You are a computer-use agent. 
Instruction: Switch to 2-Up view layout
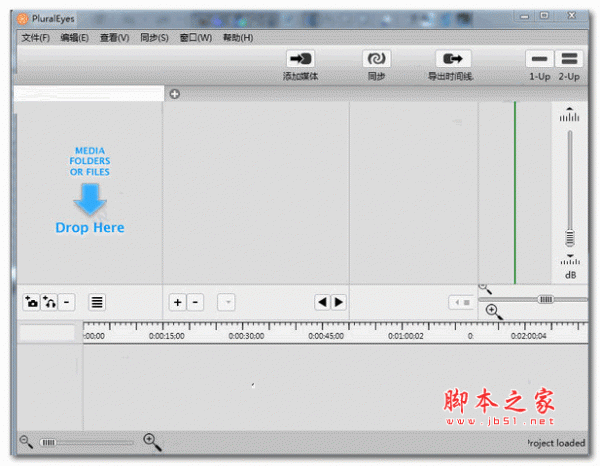pos(569,59)
